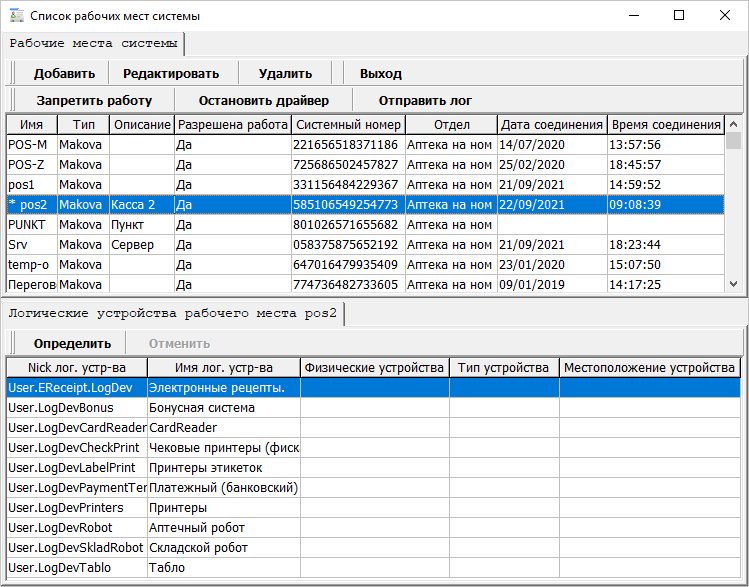
Task: Click the Добавить toolbar button
Action: tap(64, 73)
